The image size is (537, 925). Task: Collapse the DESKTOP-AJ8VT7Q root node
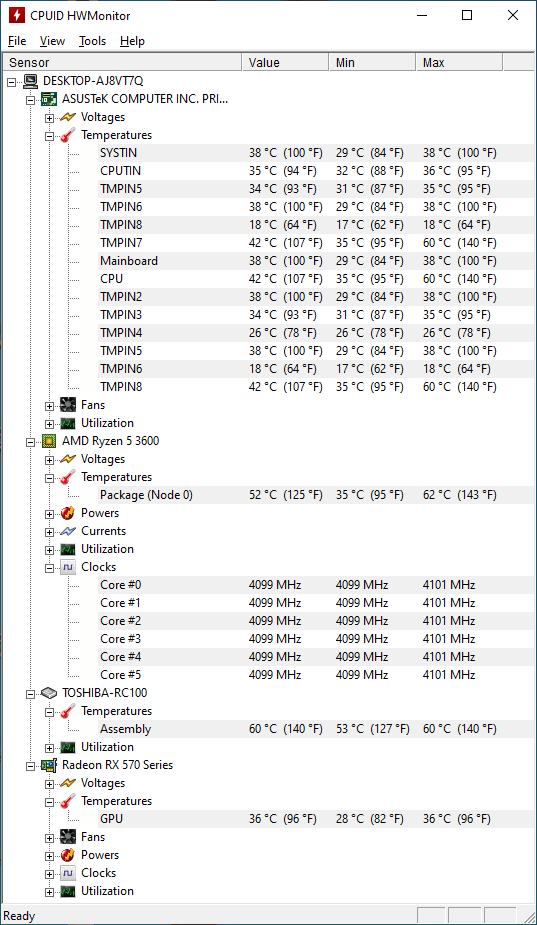tap(11, 82)
